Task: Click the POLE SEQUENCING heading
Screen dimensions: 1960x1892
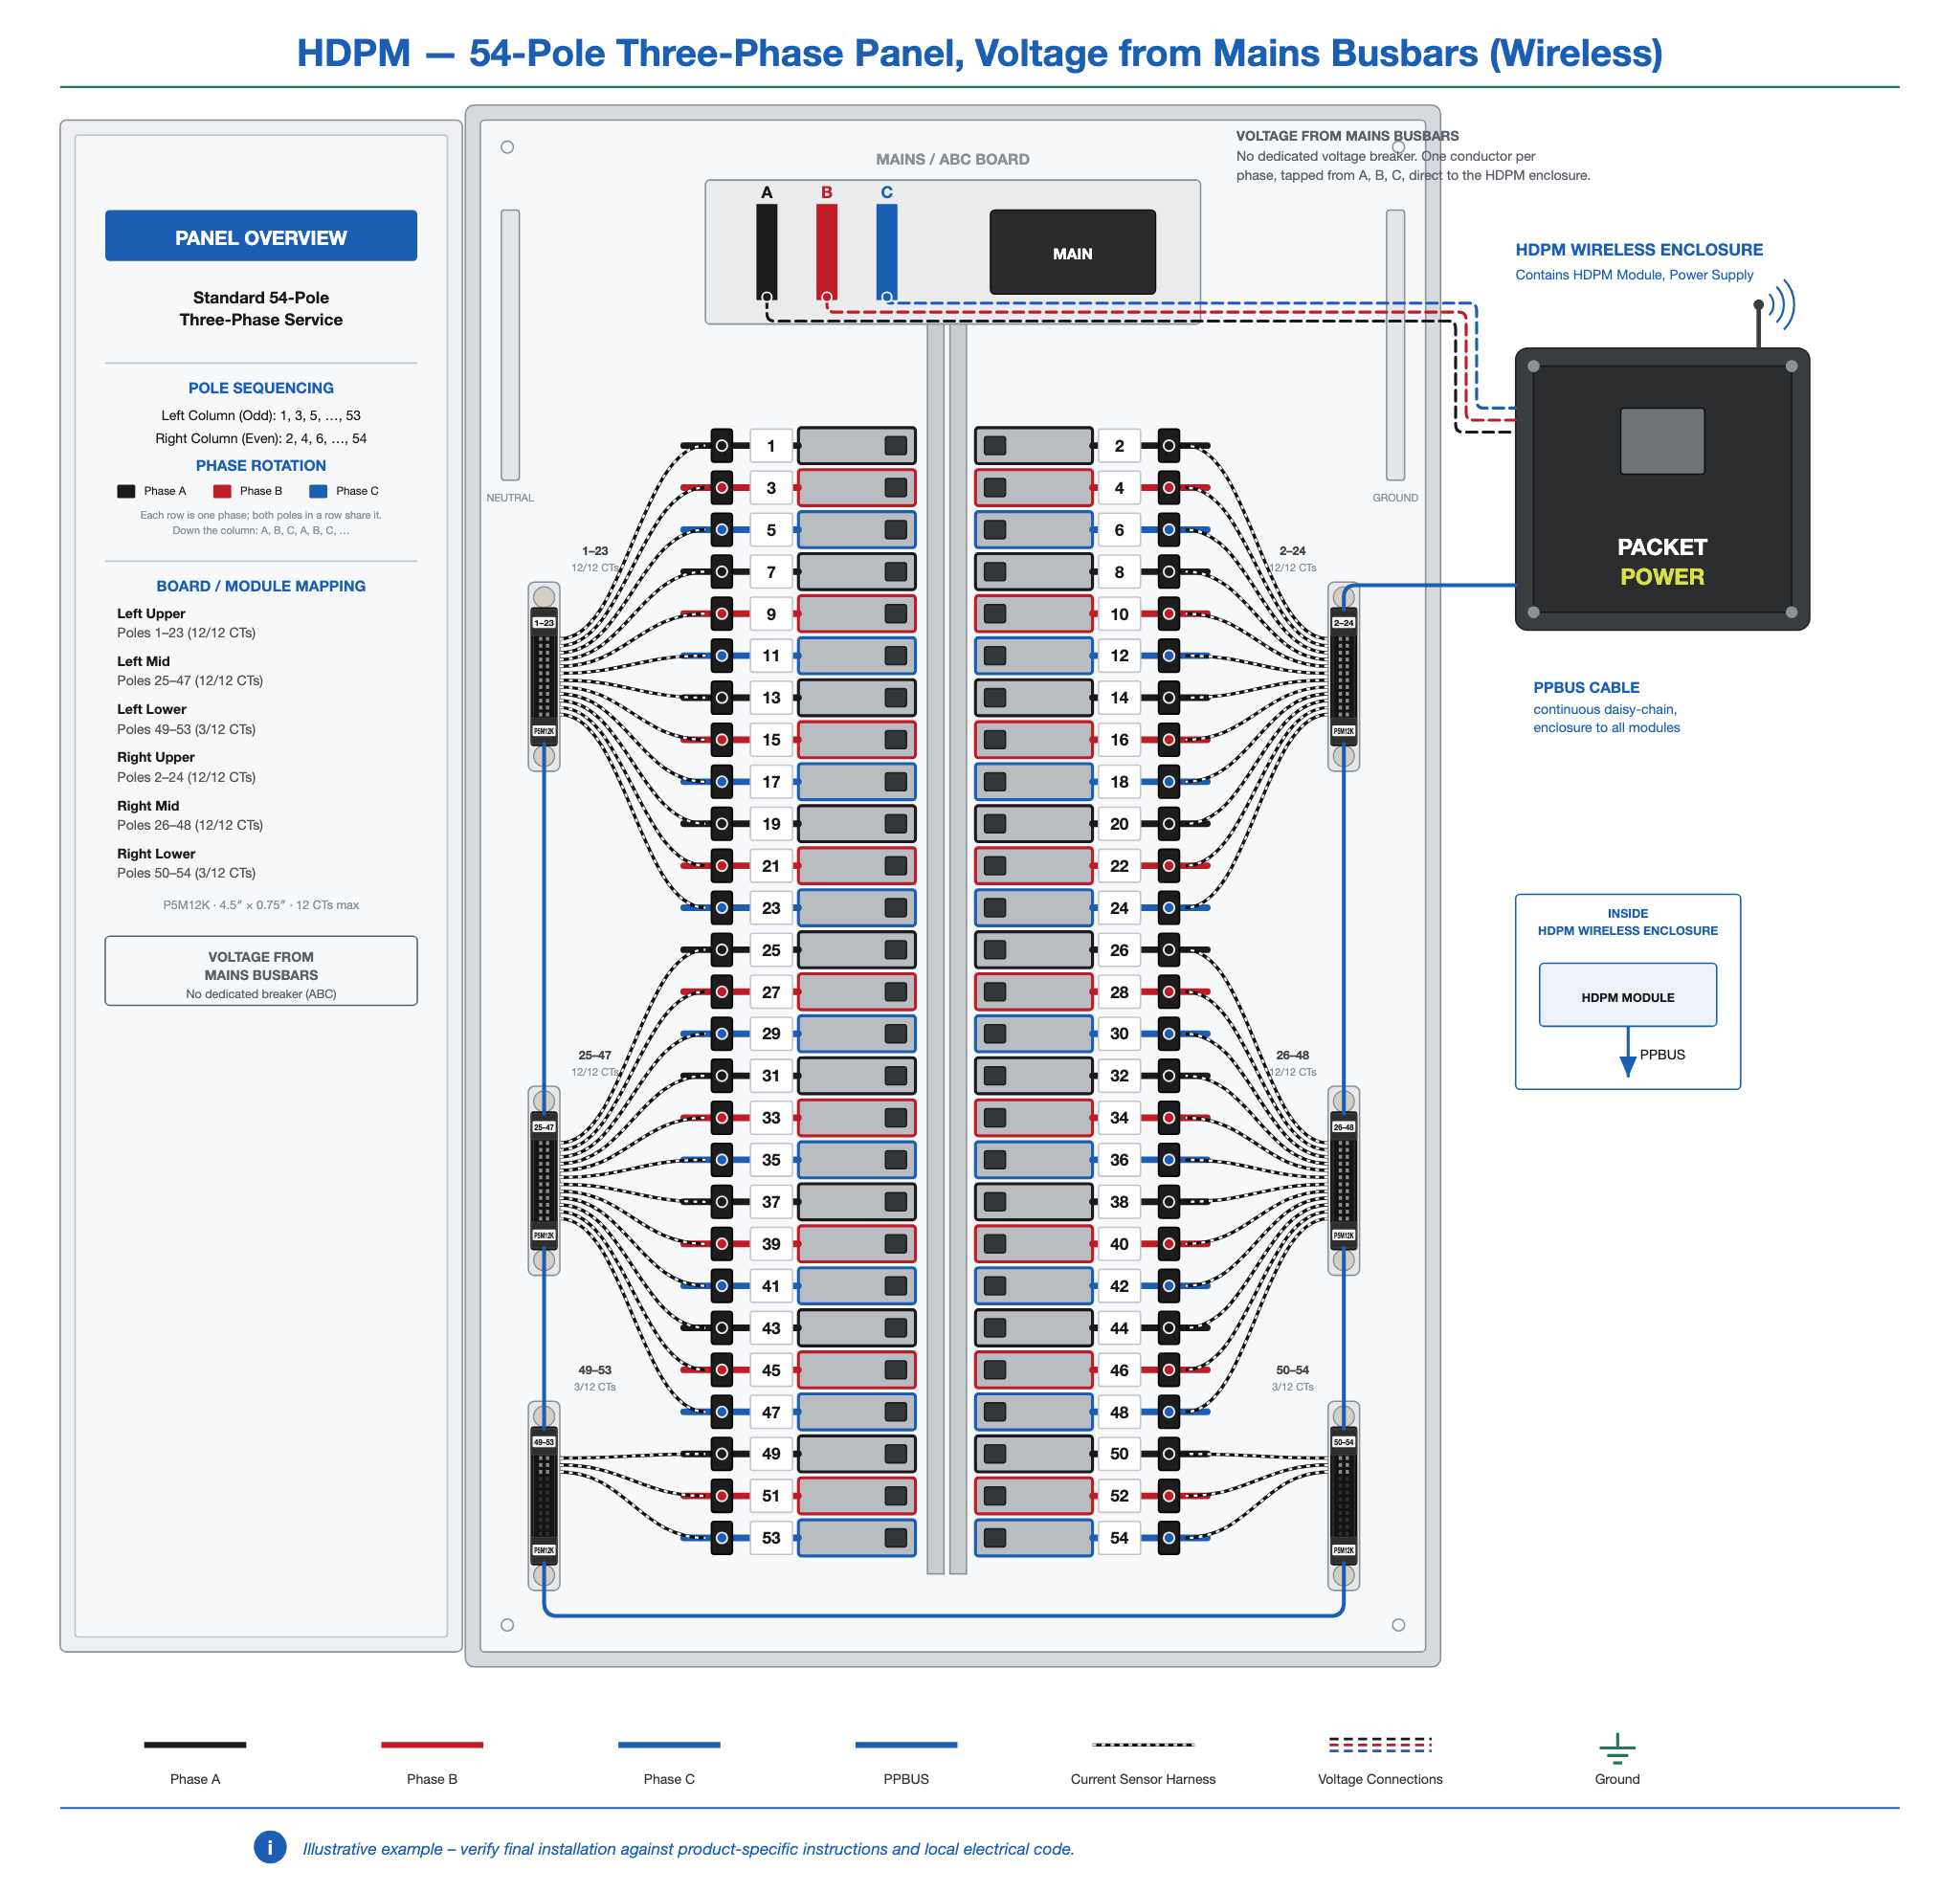Action: [261, 388]
